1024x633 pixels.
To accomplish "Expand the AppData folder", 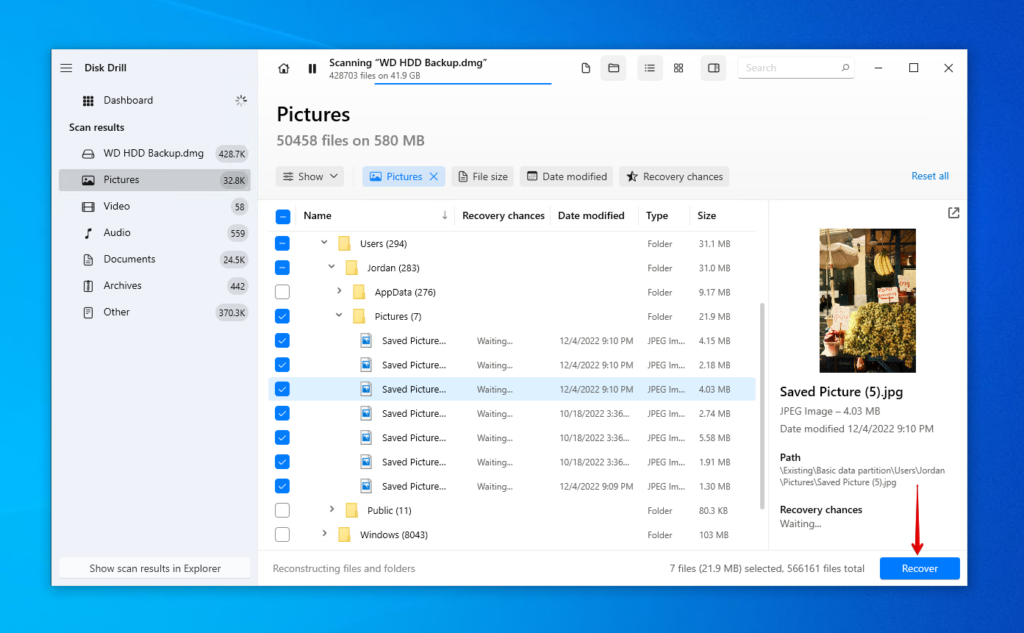I will click(x=340, y=291).
